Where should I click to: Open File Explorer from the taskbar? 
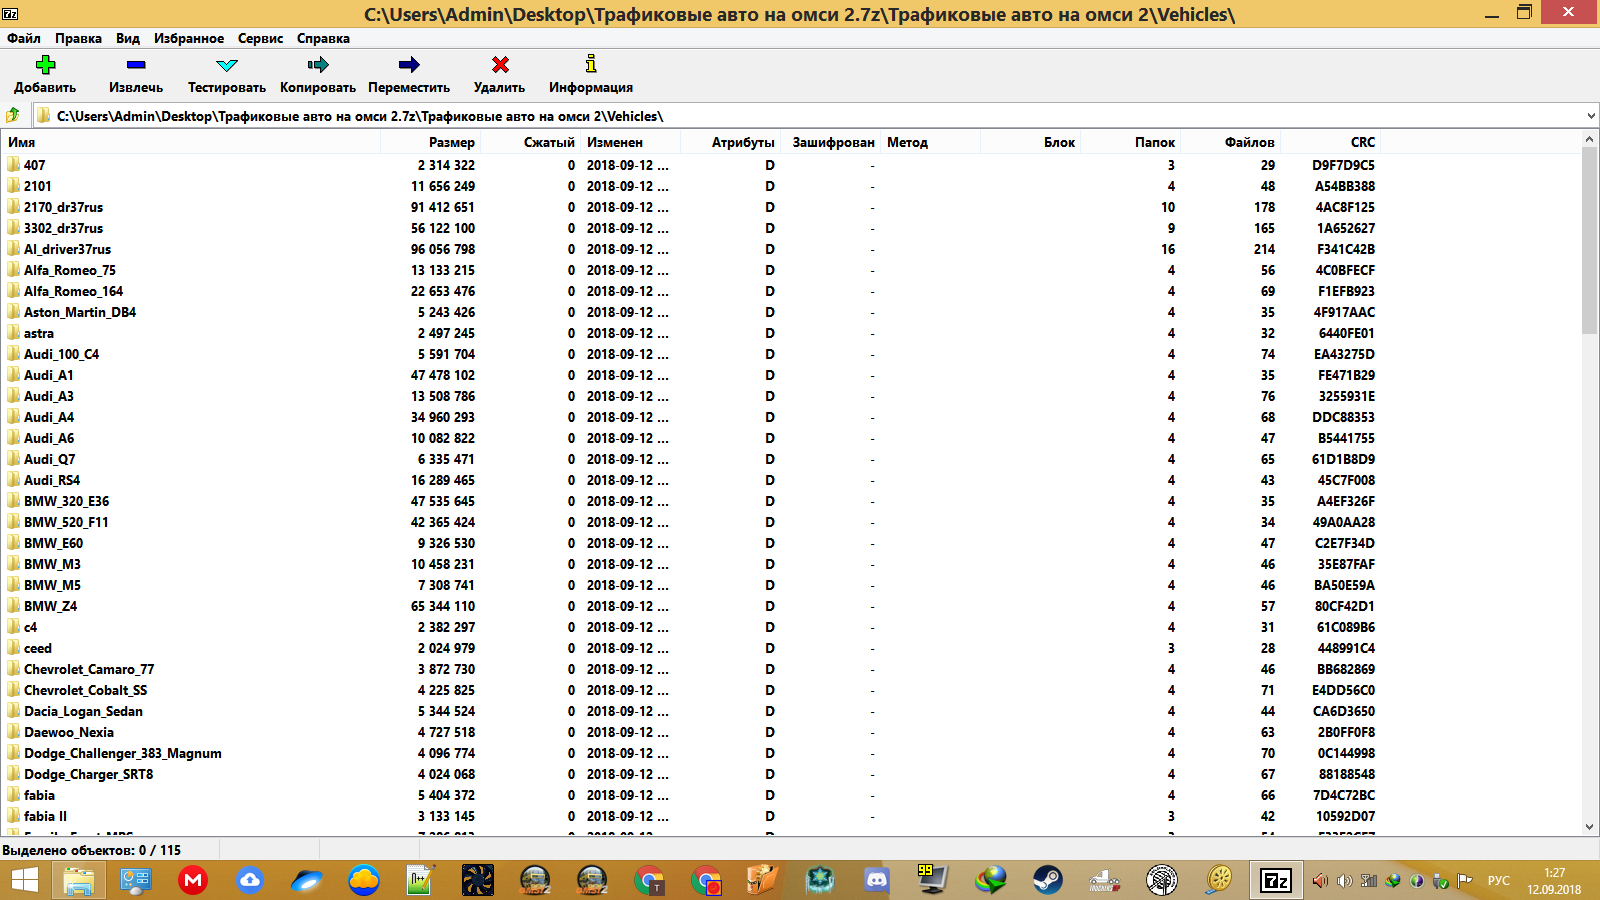click(x=78, y=881)
